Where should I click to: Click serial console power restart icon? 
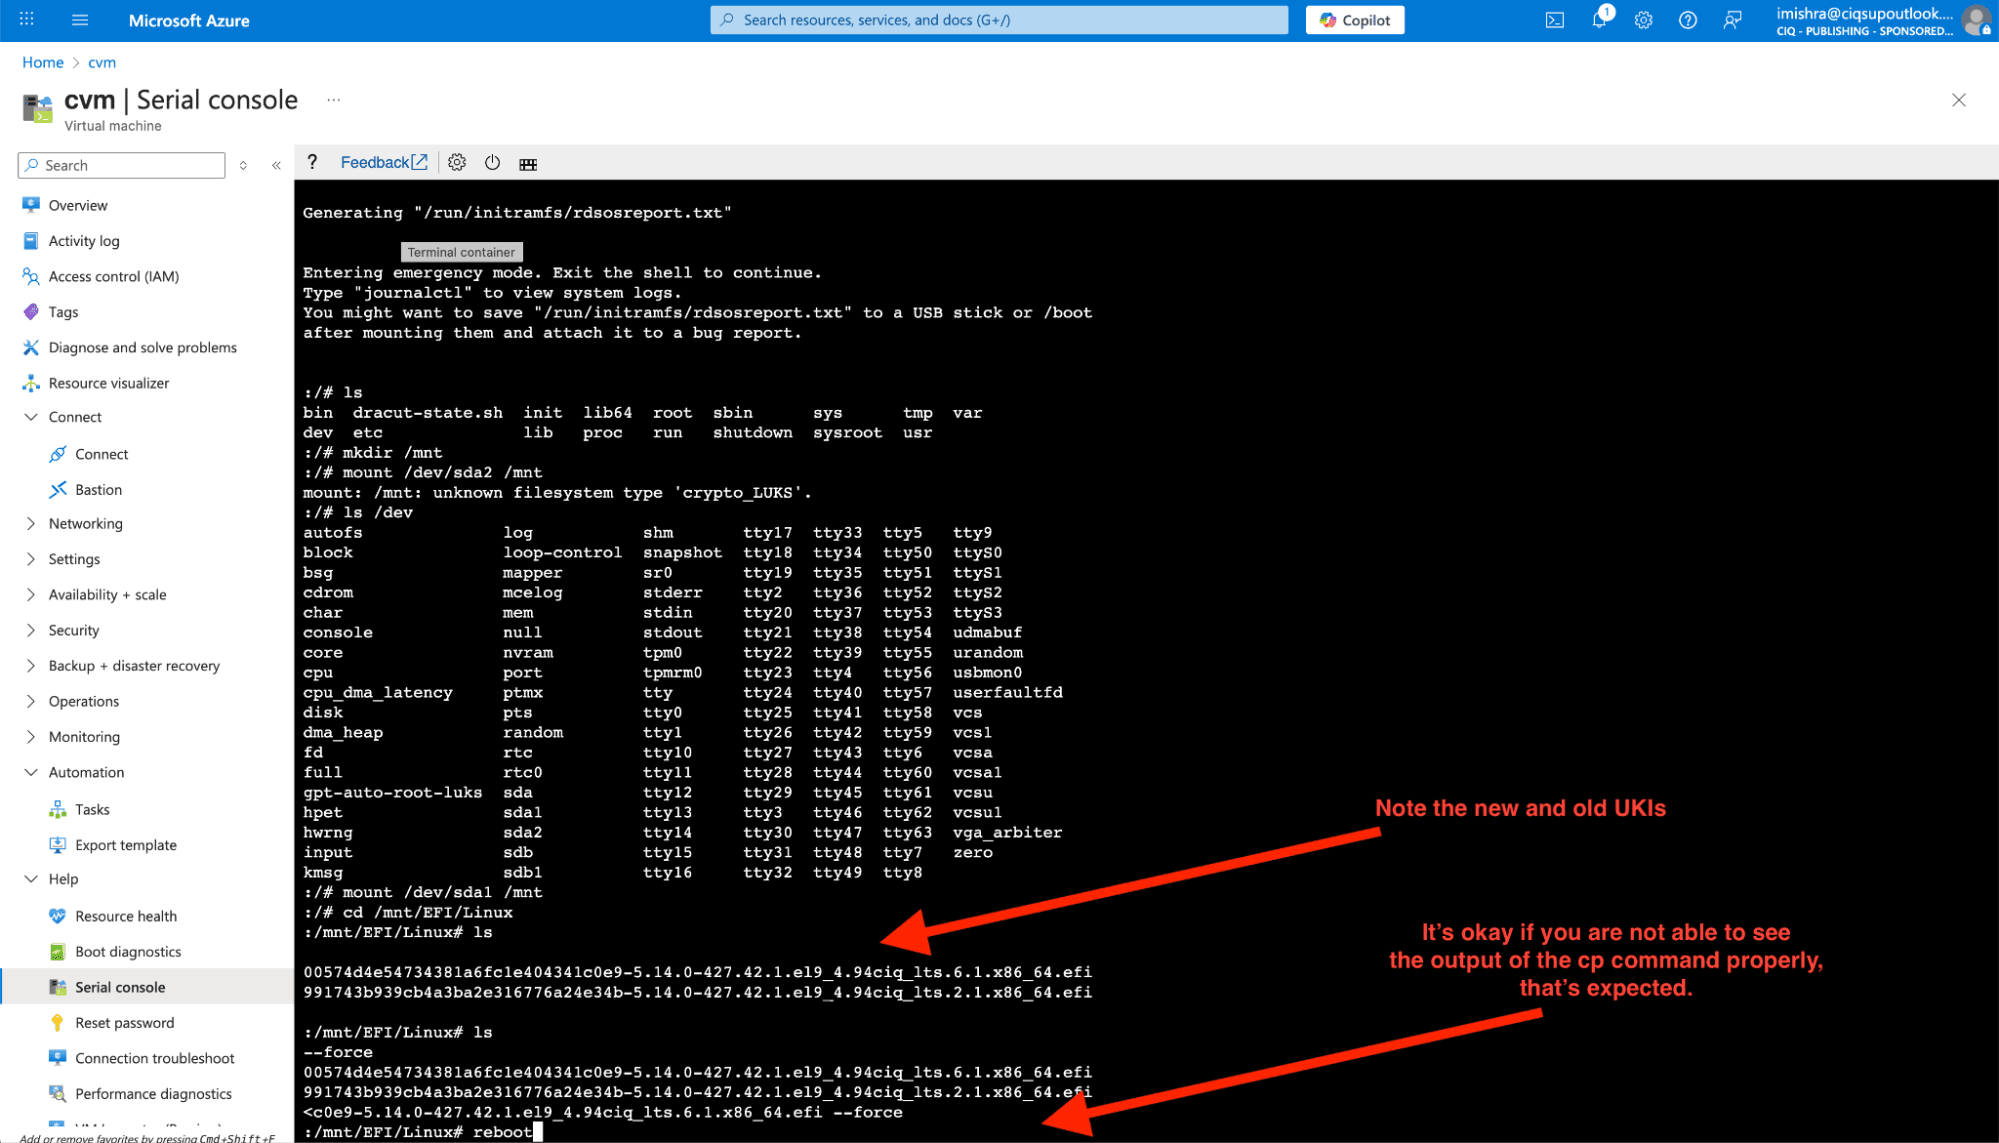[x=492, y=163]
